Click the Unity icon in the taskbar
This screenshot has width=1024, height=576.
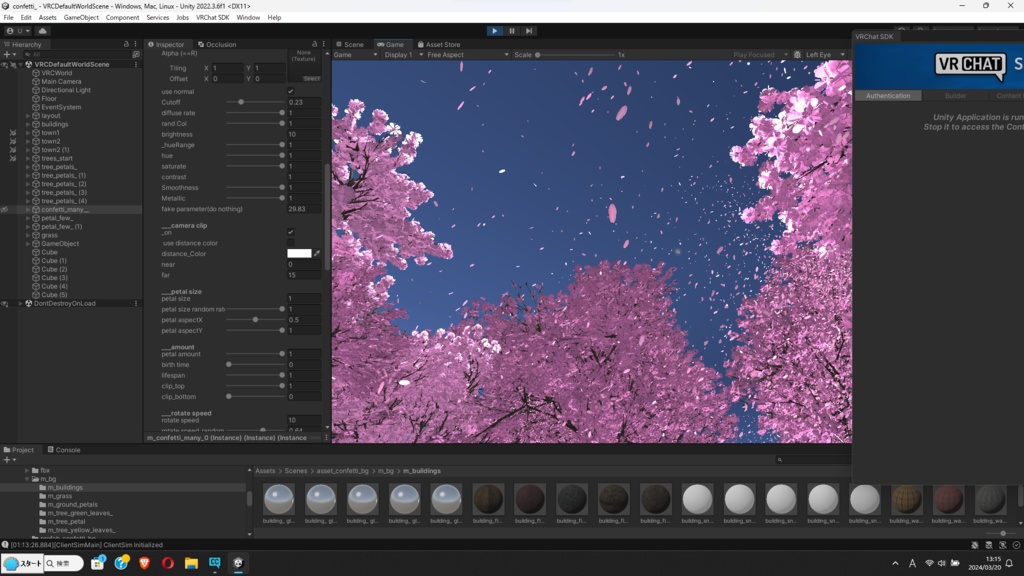point(238,564)
